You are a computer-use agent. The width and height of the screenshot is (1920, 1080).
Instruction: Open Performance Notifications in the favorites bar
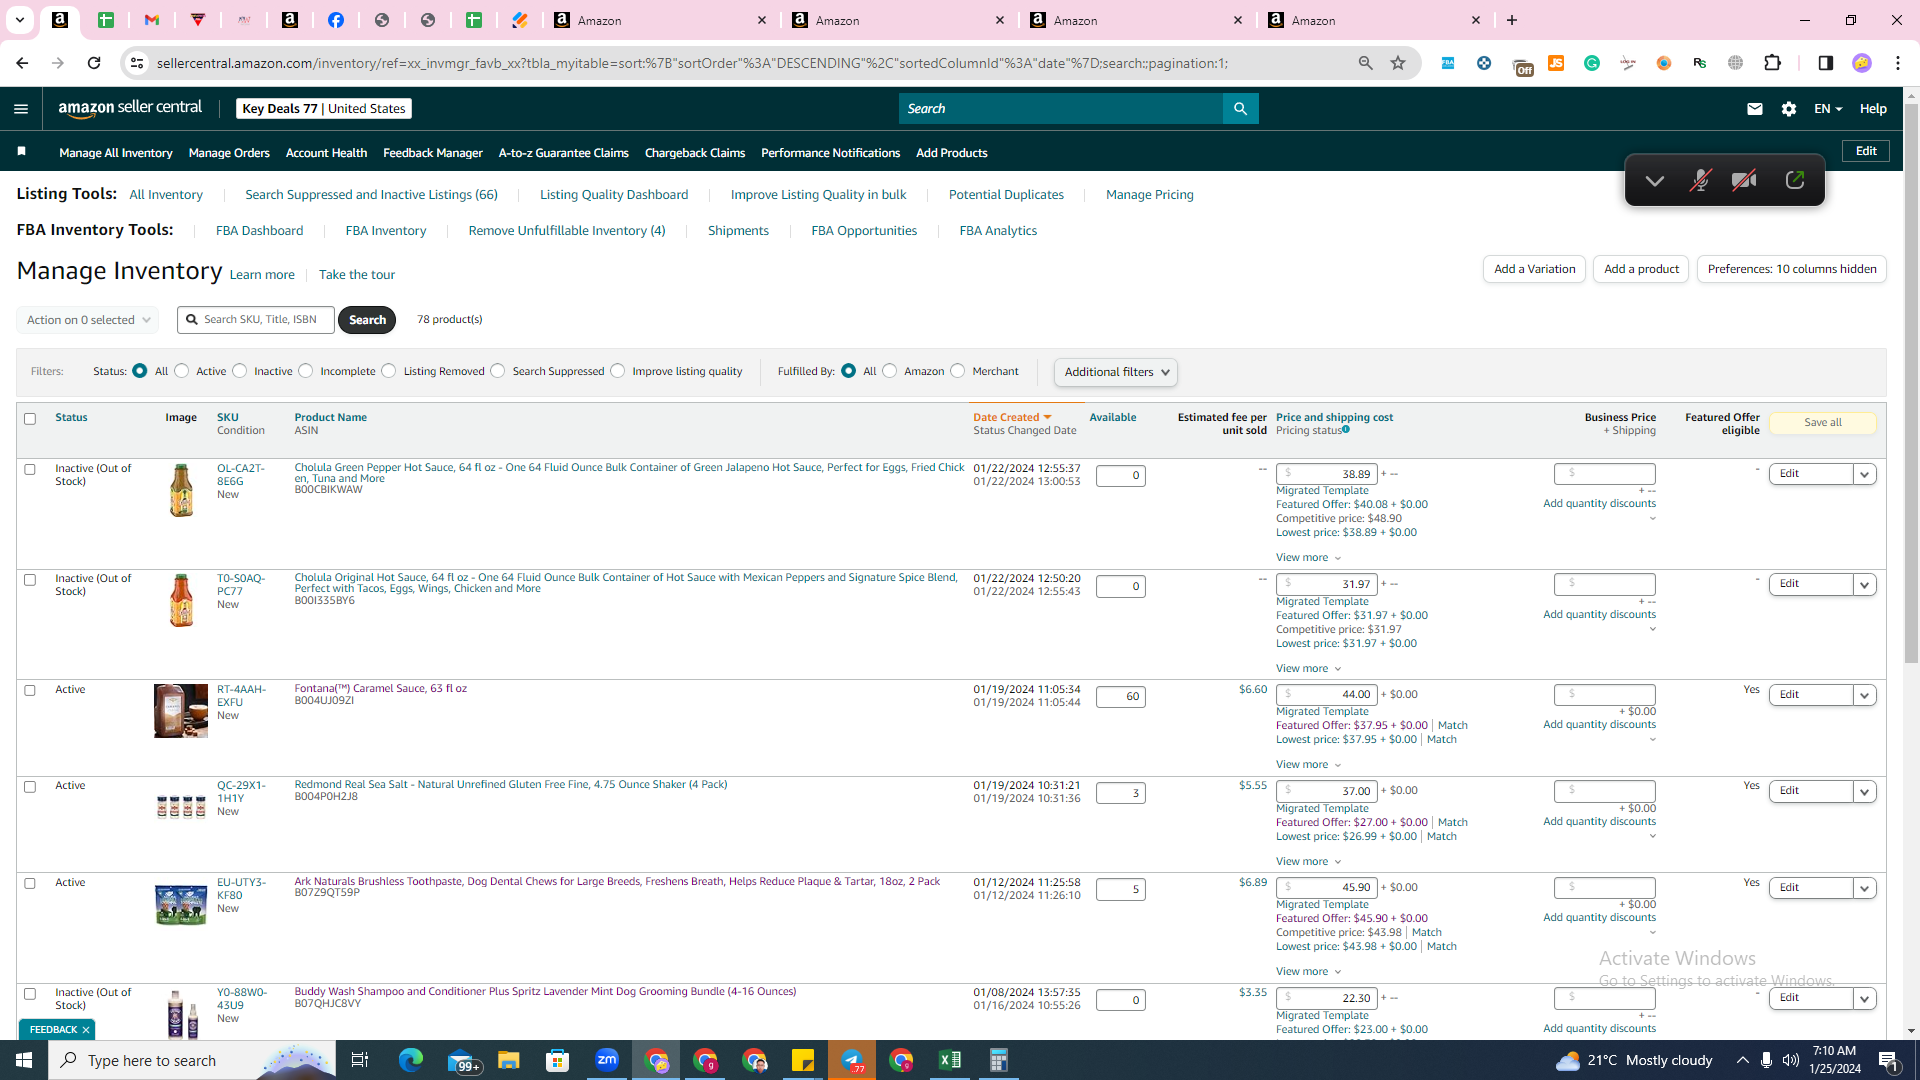(831, 153)
